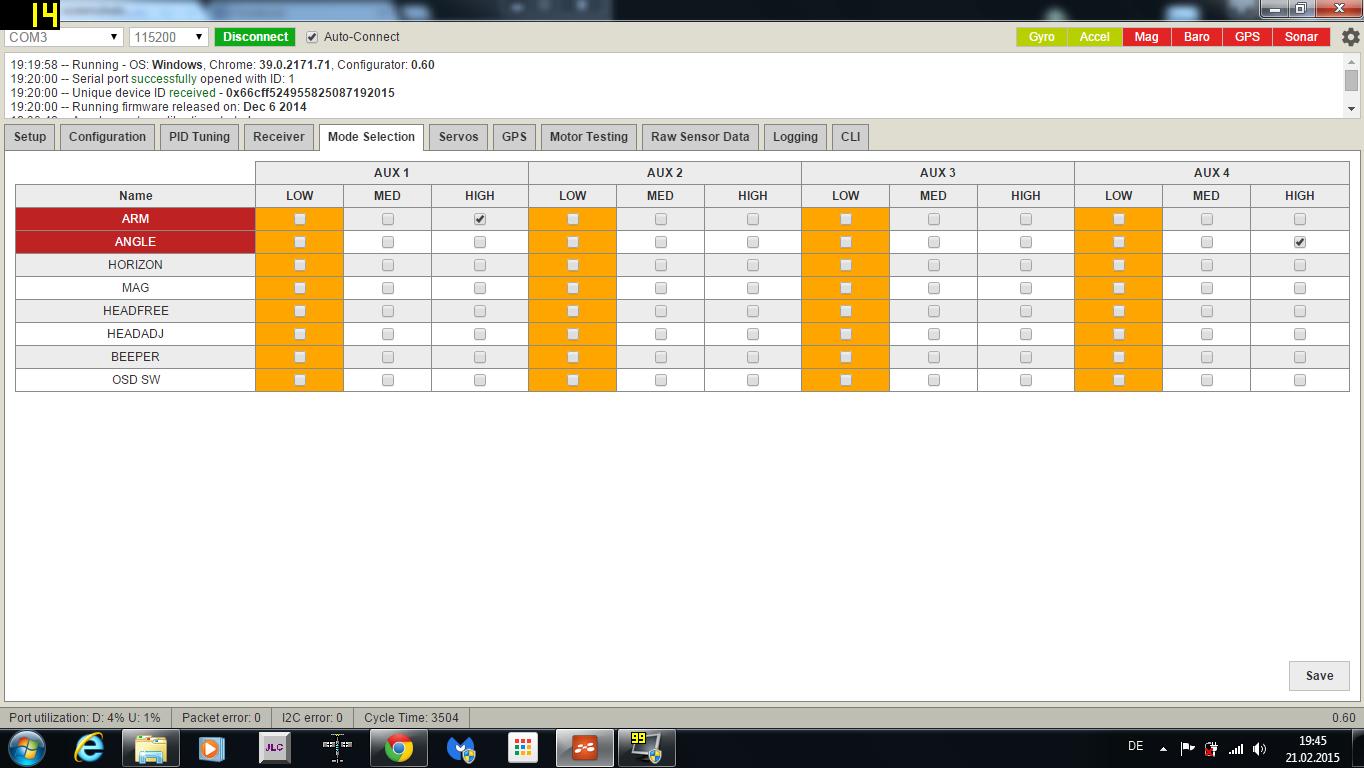The image size is (1364, 768).
Task: Open the 115200 baud rate dropdown
Action: tap(168, 37)
